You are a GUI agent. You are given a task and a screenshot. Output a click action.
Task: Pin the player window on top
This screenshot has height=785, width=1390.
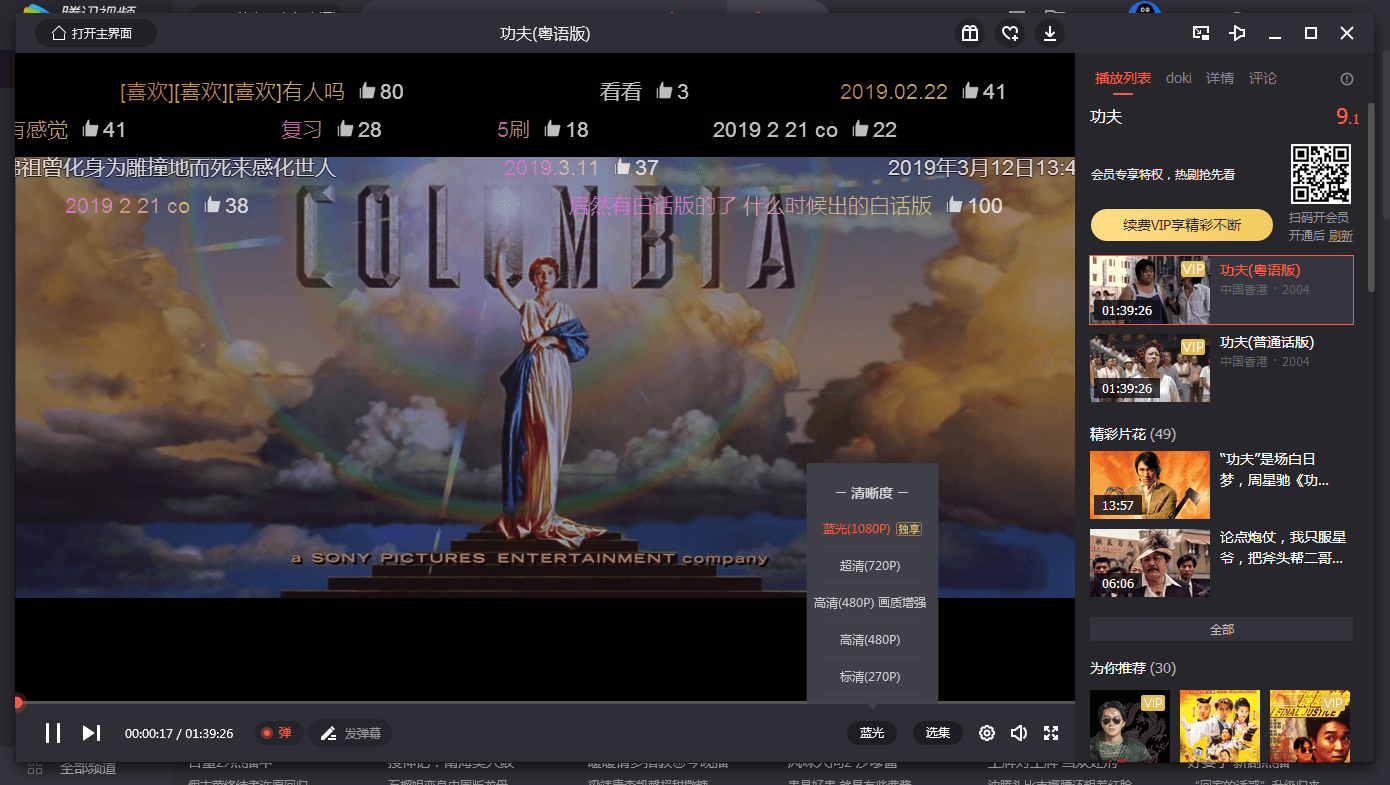coord(1238,33)
